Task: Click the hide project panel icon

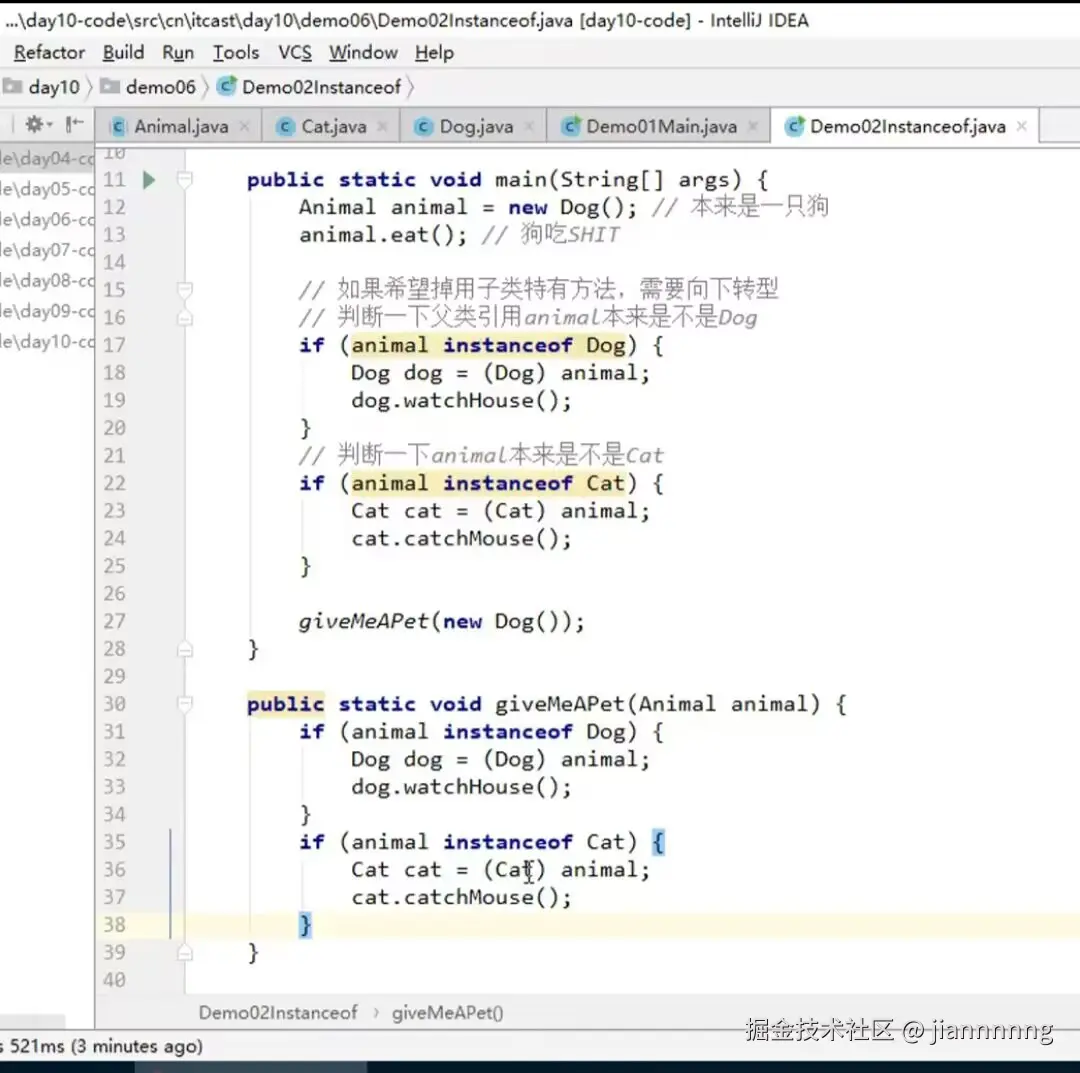Action: coord(74,125)
